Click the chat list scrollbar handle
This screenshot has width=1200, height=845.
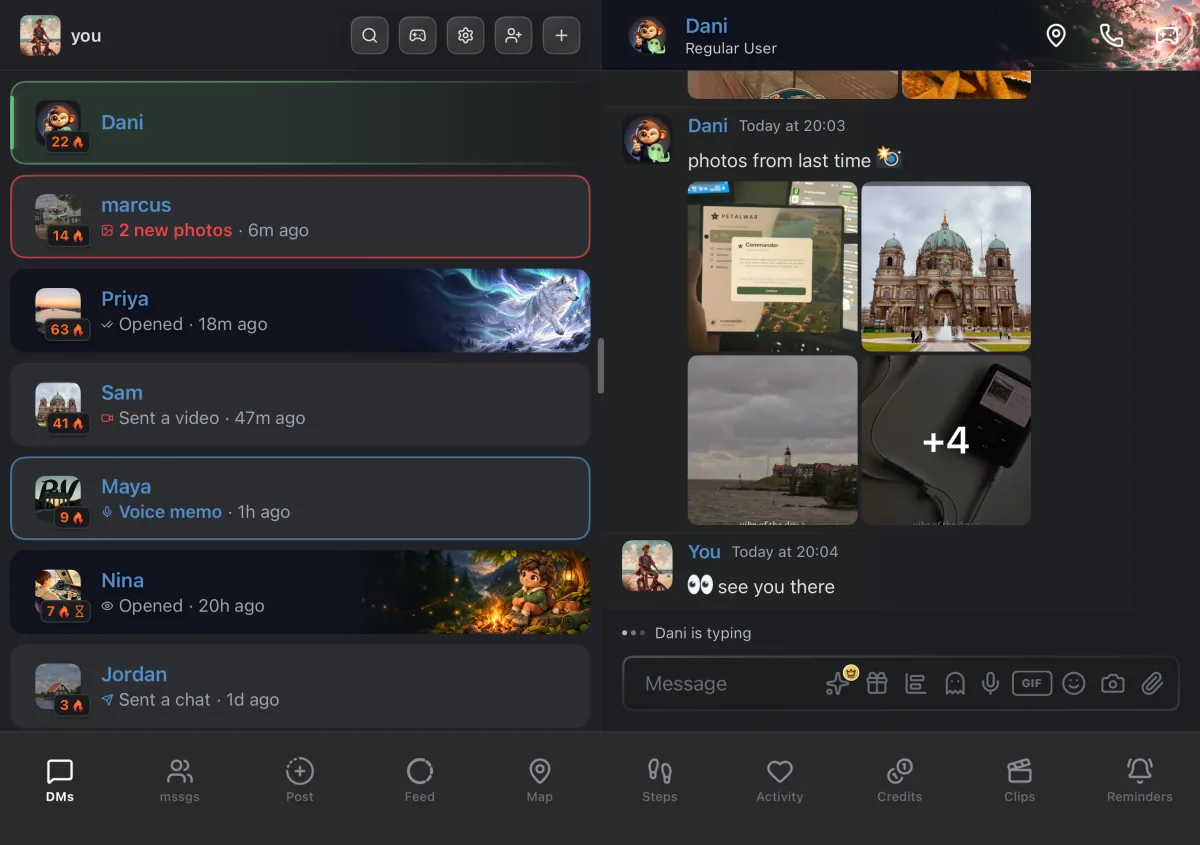601,366
